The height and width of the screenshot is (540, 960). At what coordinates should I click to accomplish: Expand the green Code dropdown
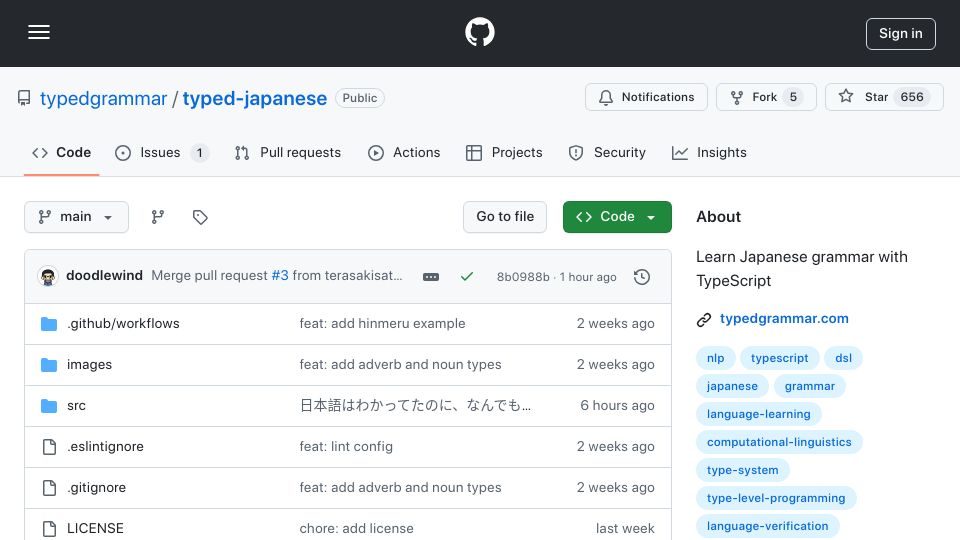pyautogui.click(x=617, y=217)
